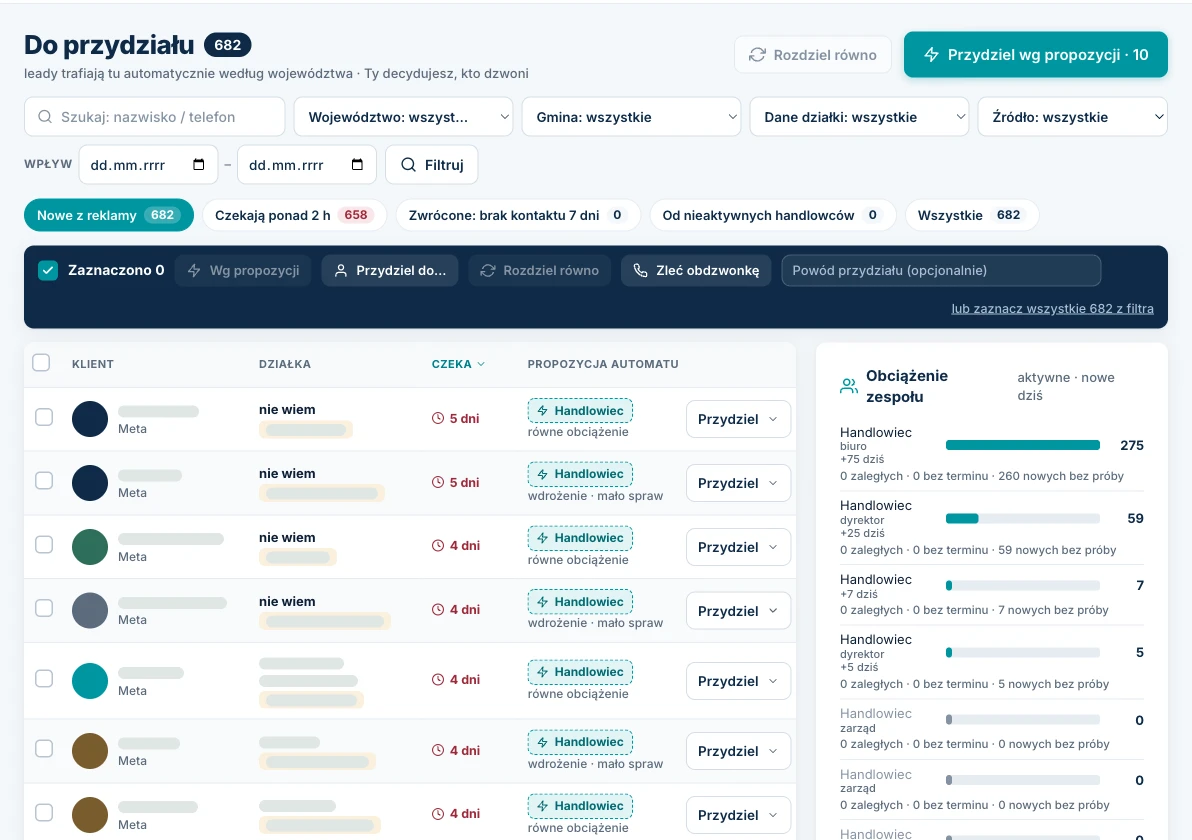
Task: Click the grey avatar in the fourth row
Action: (x=90, y=610)
